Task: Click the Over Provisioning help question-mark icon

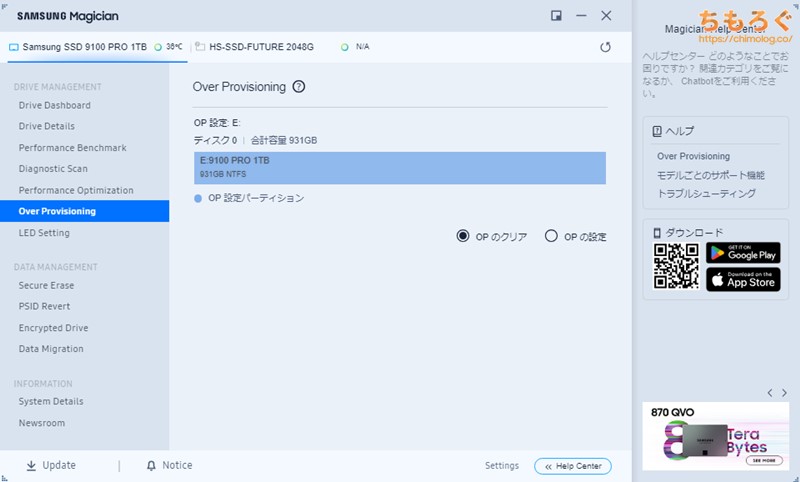Action: 298,87
